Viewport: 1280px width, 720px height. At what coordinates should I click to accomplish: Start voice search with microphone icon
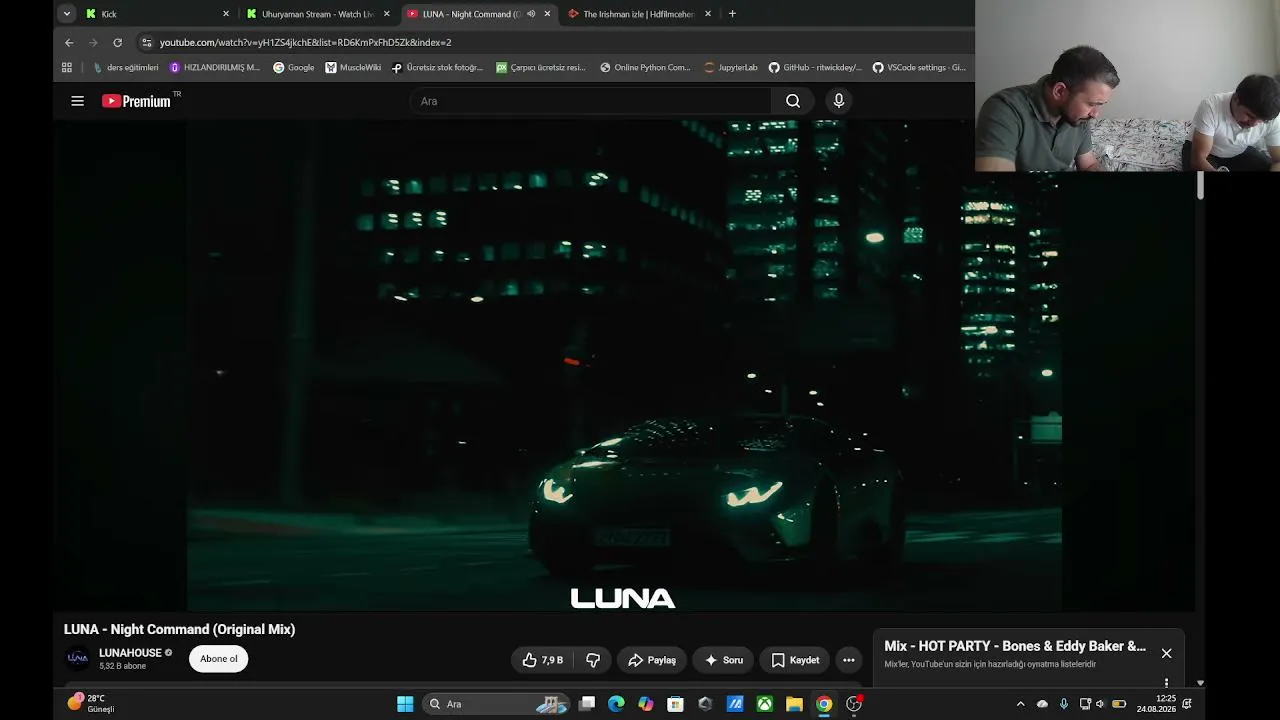[x=839, y=101]
